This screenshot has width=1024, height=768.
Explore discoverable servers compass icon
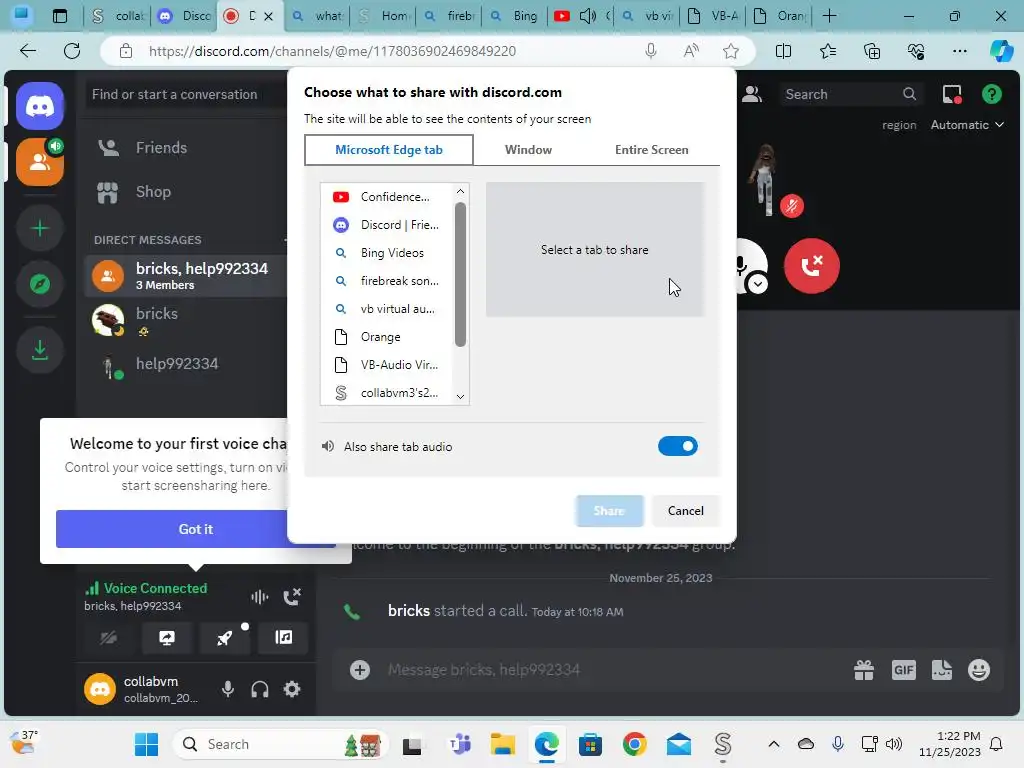(40, 284)
